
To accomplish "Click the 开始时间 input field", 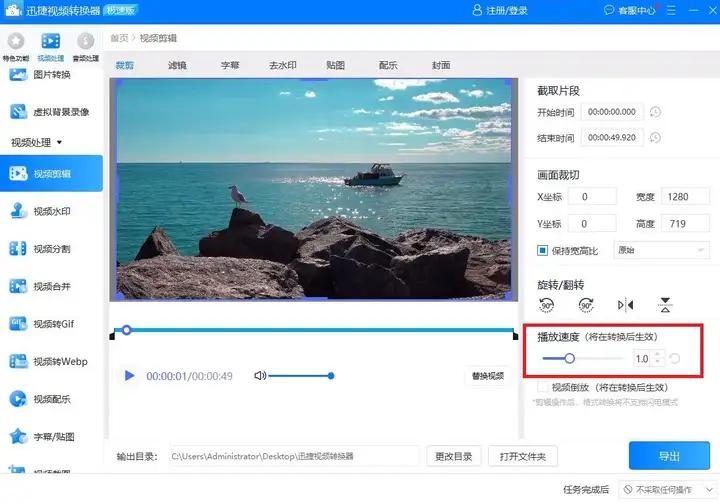I will pyautogui.click(x=612, y=112).
